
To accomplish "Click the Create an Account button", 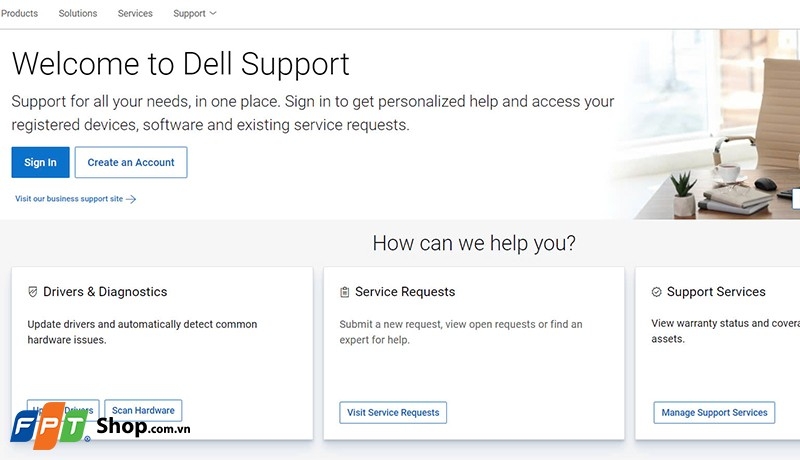I will point(131,163).
